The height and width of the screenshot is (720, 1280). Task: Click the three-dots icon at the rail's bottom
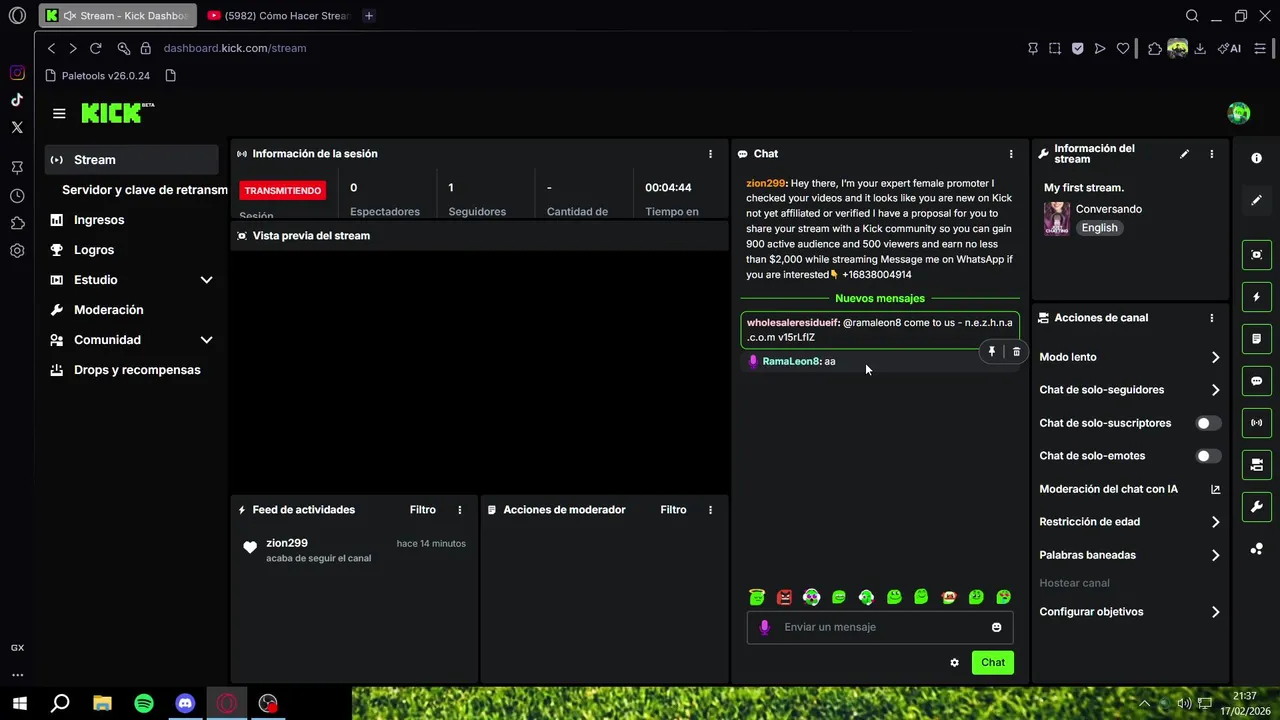coord(1257,549)
